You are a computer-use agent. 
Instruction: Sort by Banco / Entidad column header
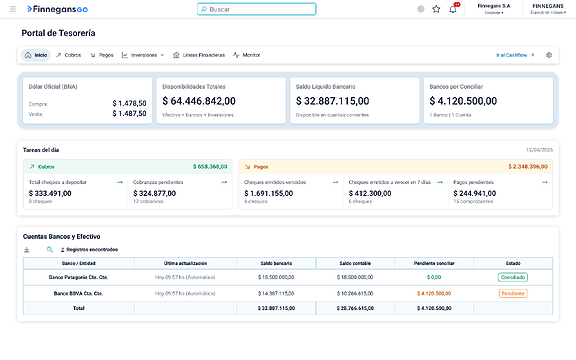point(79,263)
